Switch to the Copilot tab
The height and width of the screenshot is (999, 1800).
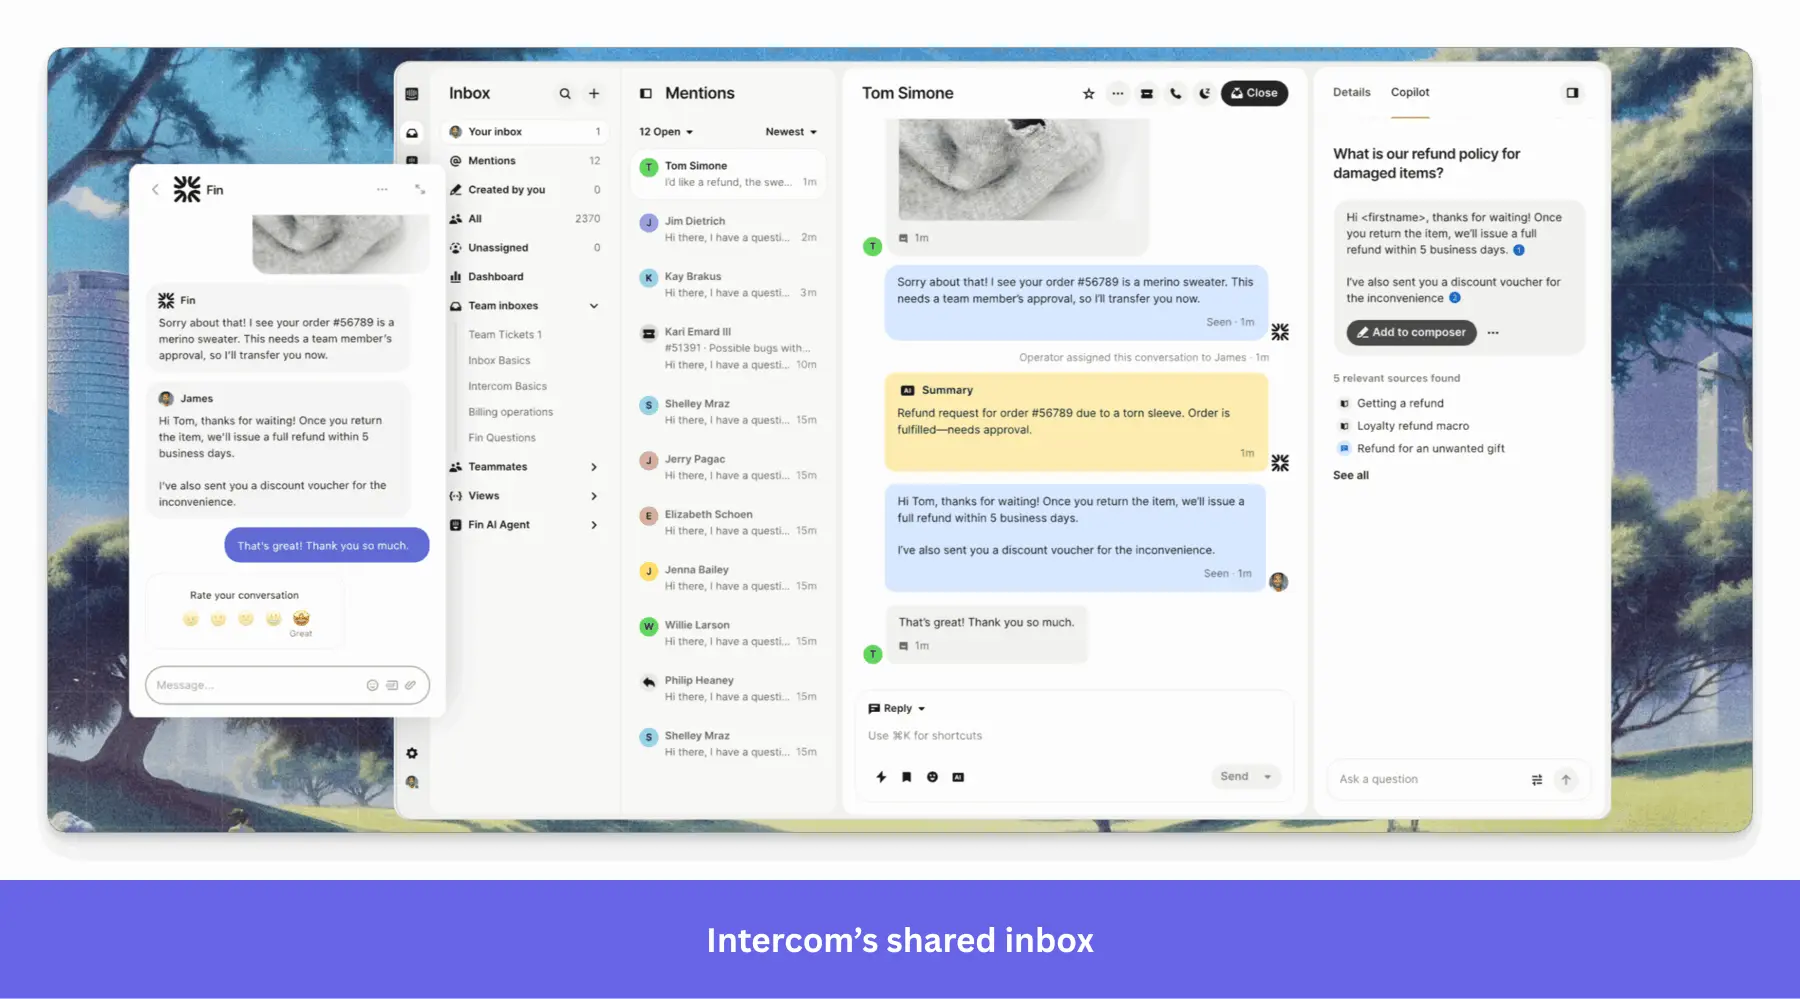pos(1410,92)
